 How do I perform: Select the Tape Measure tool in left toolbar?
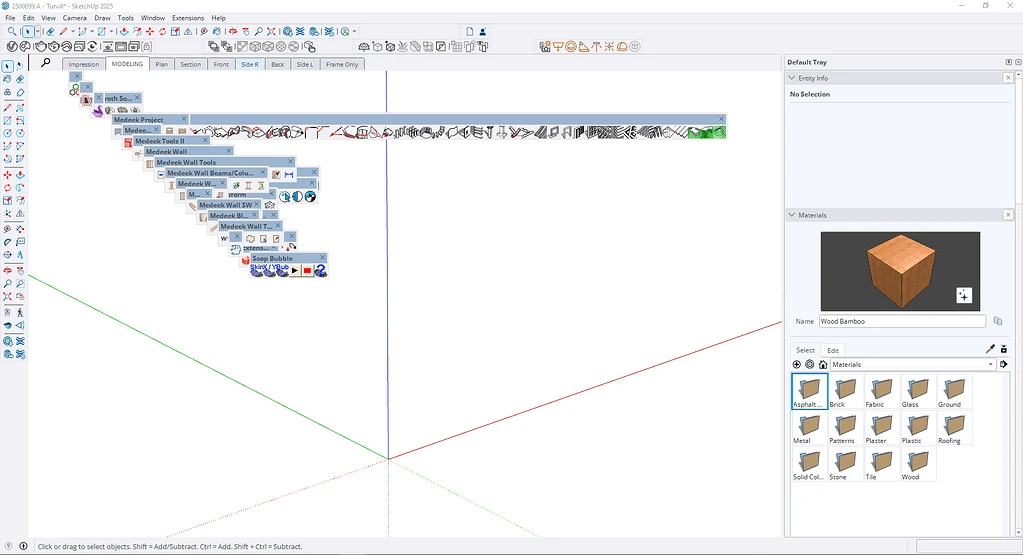tap(7, 229)
